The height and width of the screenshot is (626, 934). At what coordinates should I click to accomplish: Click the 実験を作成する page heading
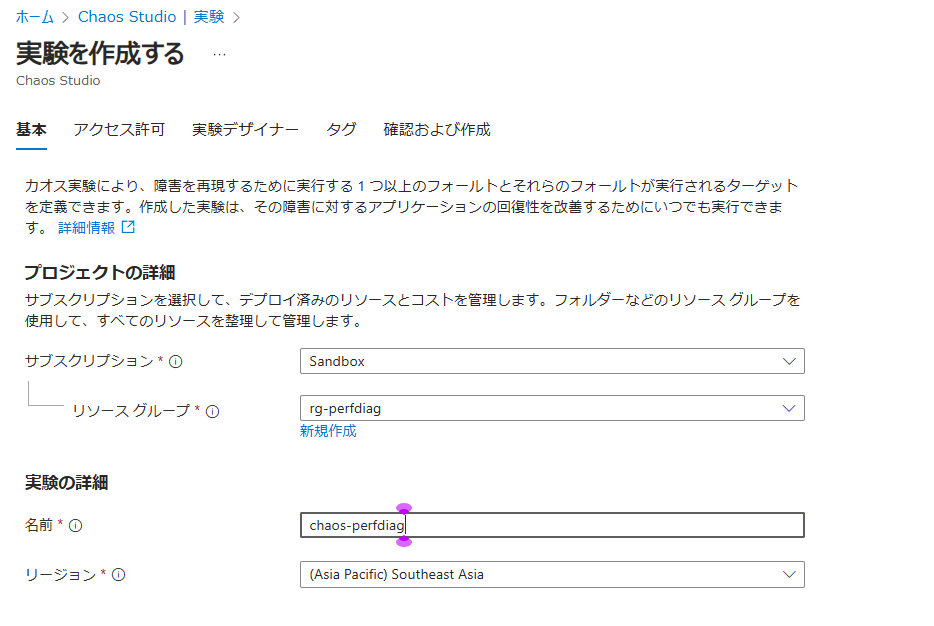point(100,53)
